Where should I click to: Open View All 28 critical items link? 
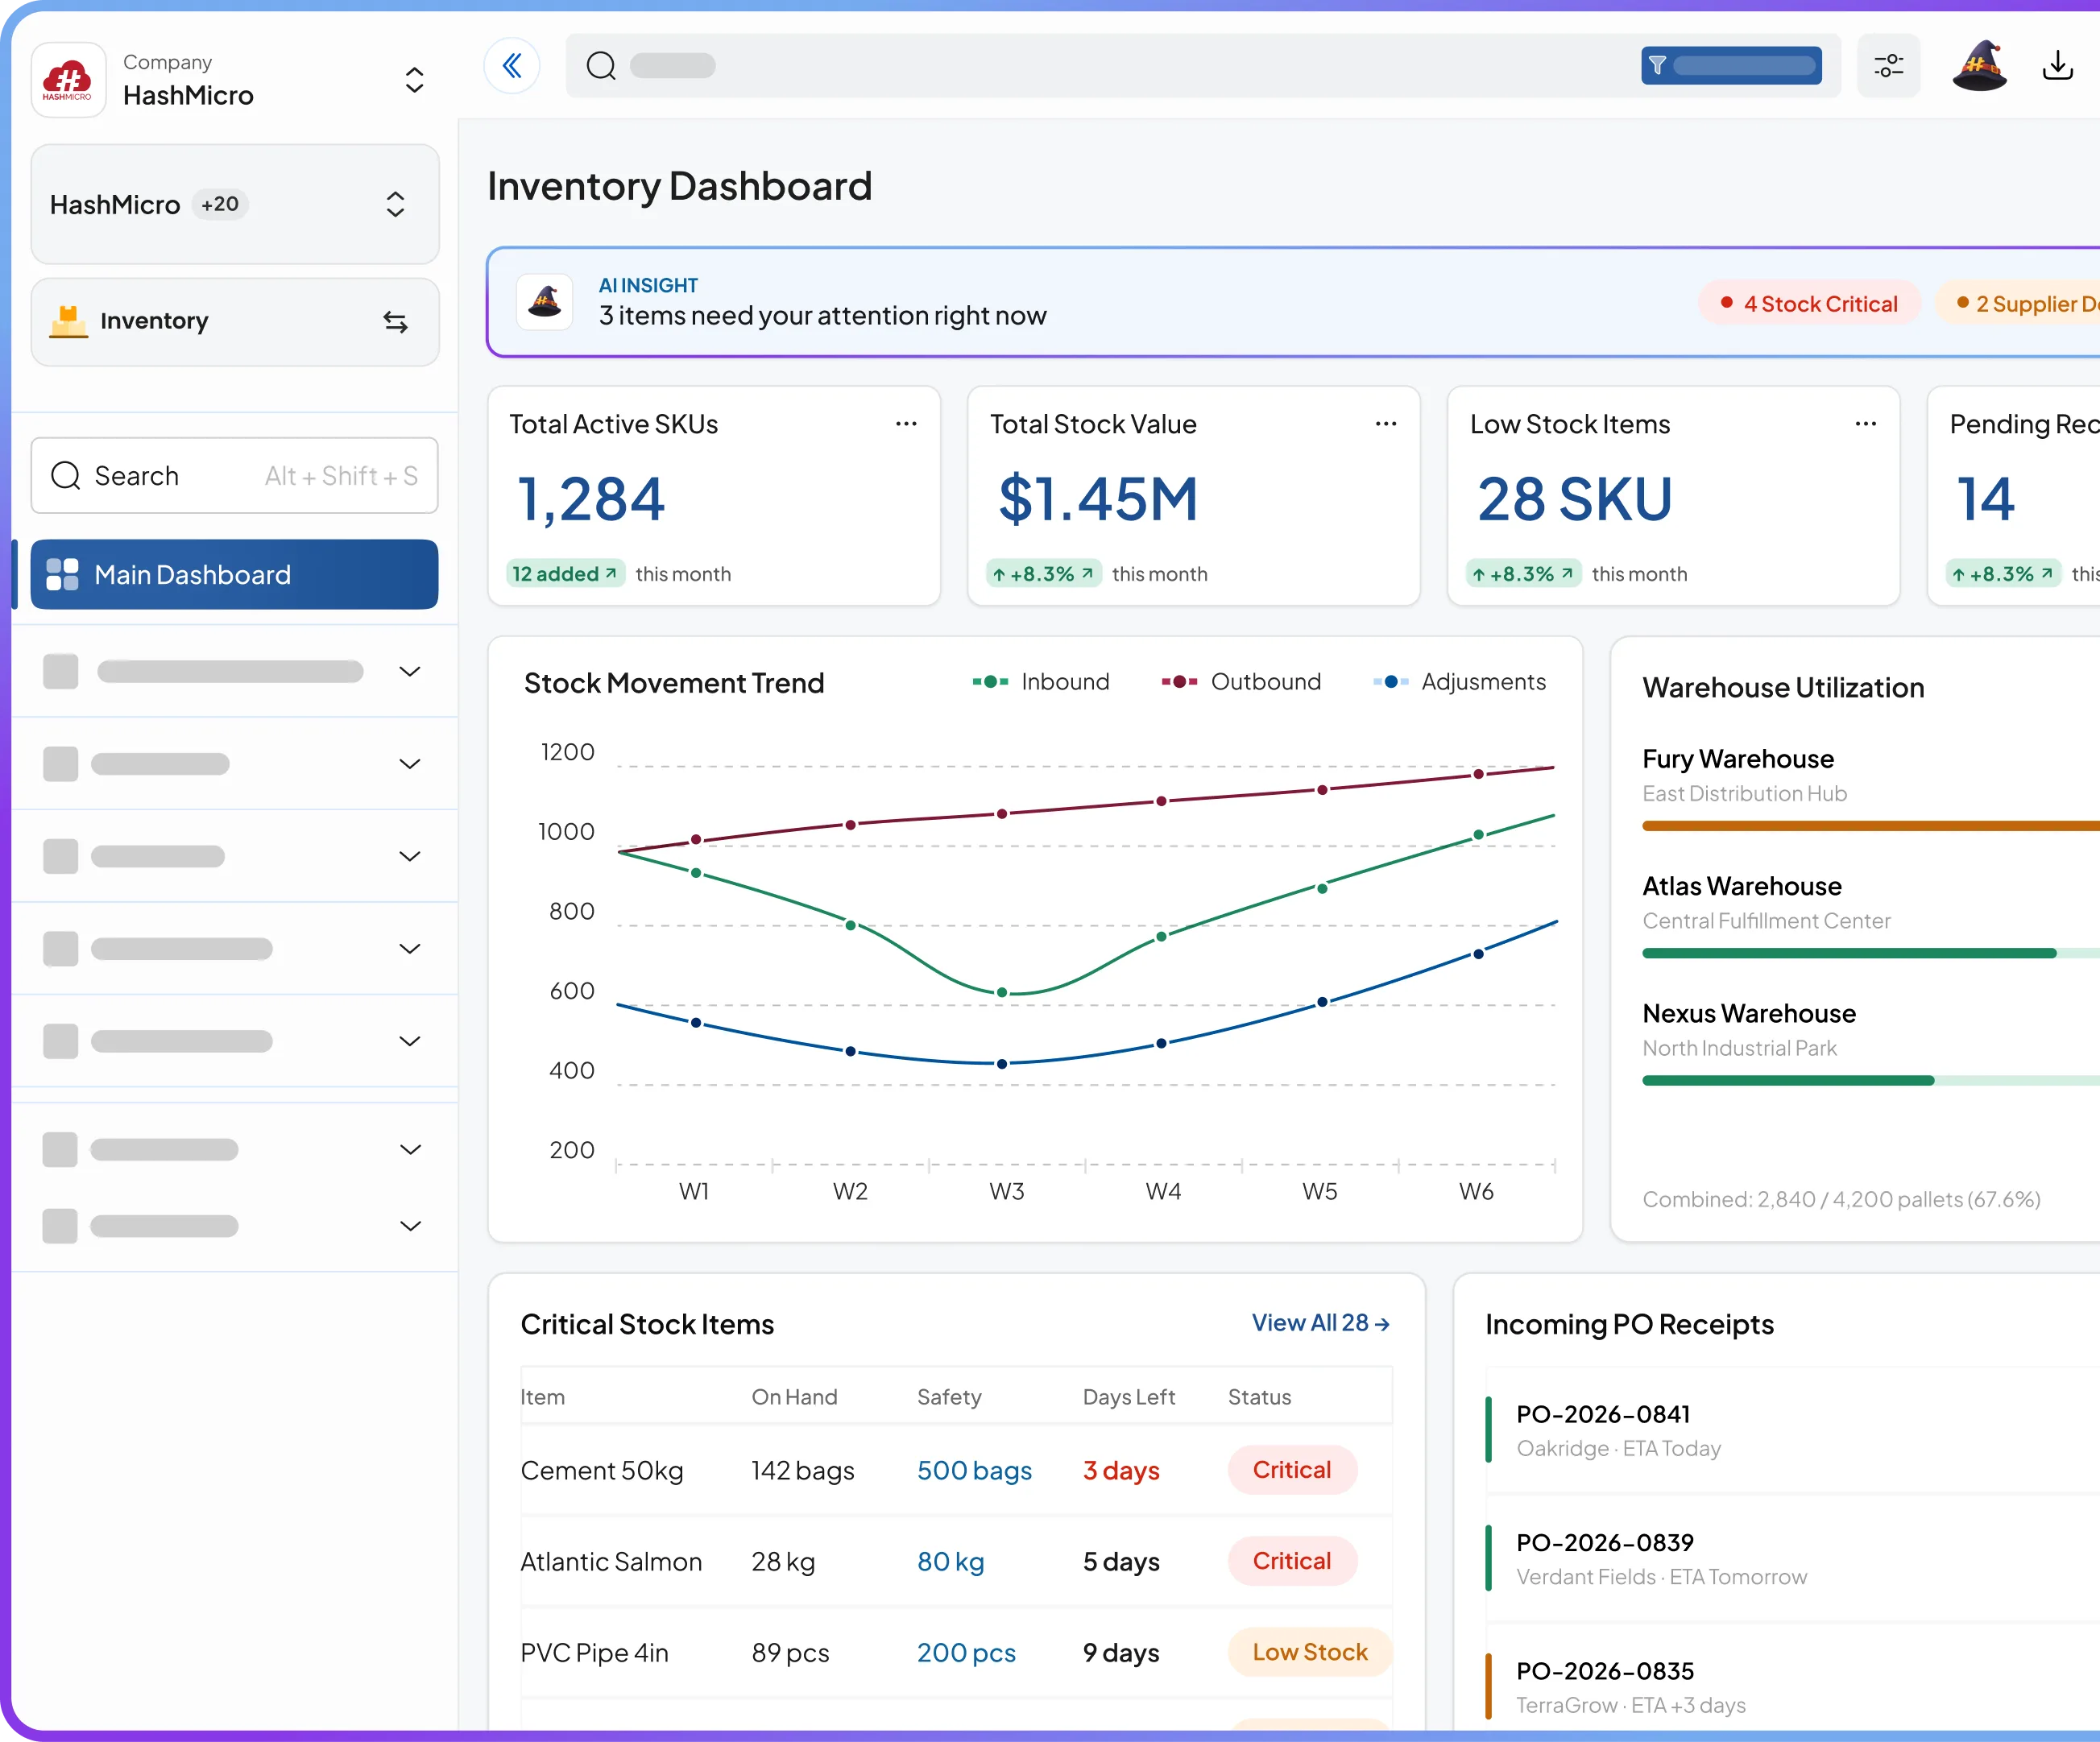click(1321, 1323)
